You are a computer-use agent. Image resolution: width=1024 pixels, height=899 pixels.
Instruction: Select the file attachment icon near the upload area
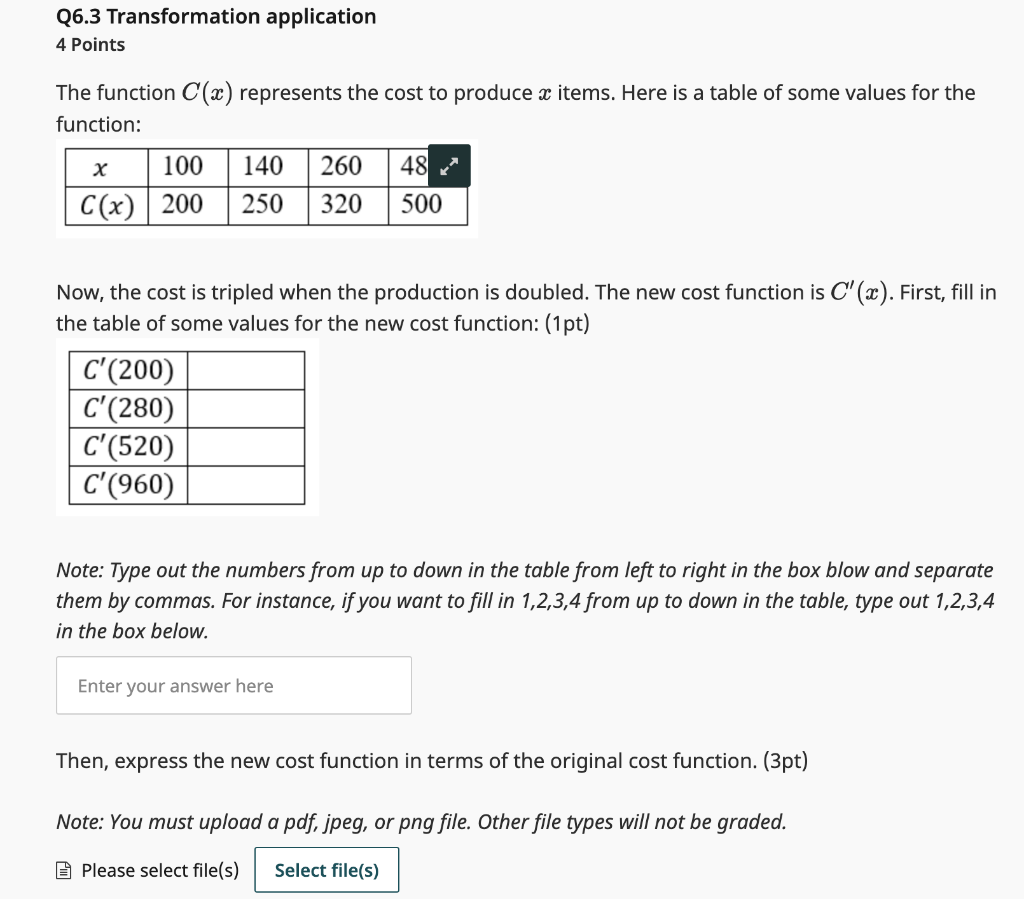(64, 869)
